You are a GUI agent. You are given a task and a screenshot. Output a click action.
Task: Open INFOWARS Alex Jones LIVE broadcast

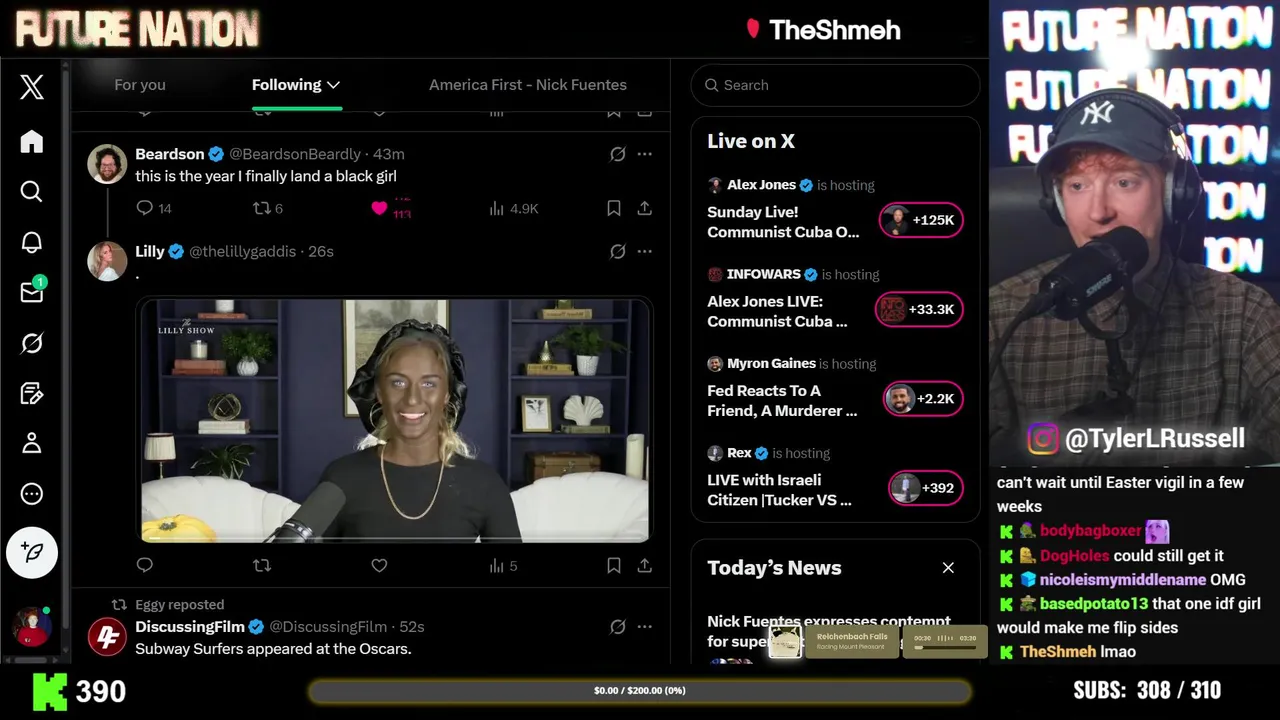777,311
